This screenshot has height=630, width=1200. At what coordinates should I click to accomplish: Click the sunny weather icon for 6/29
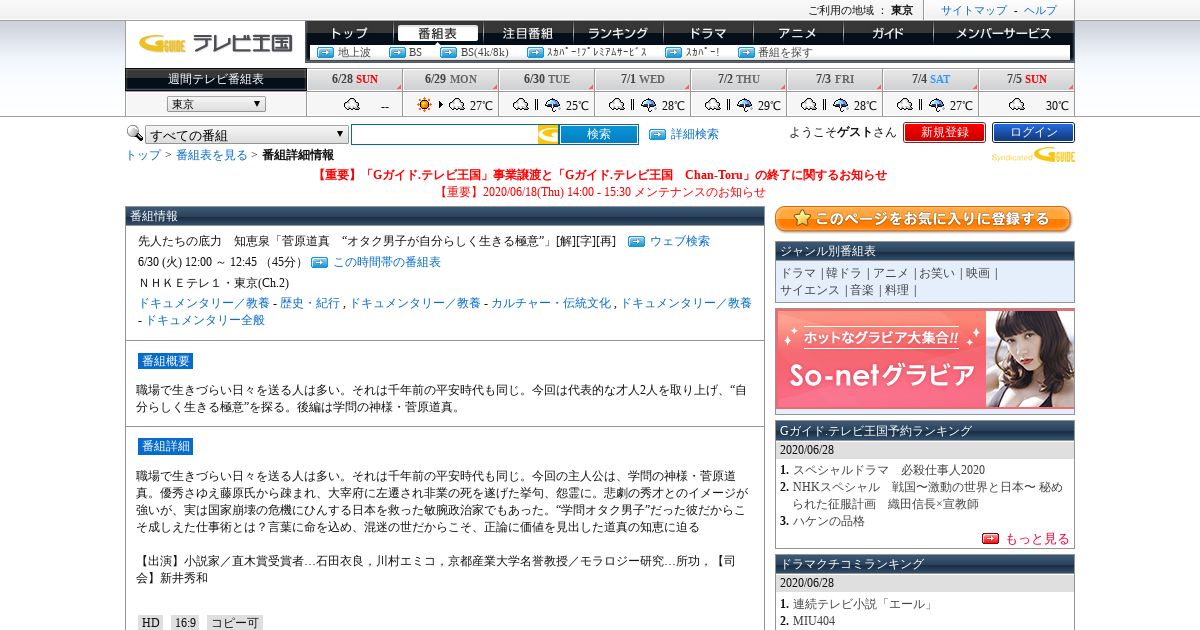pos(424,104)
